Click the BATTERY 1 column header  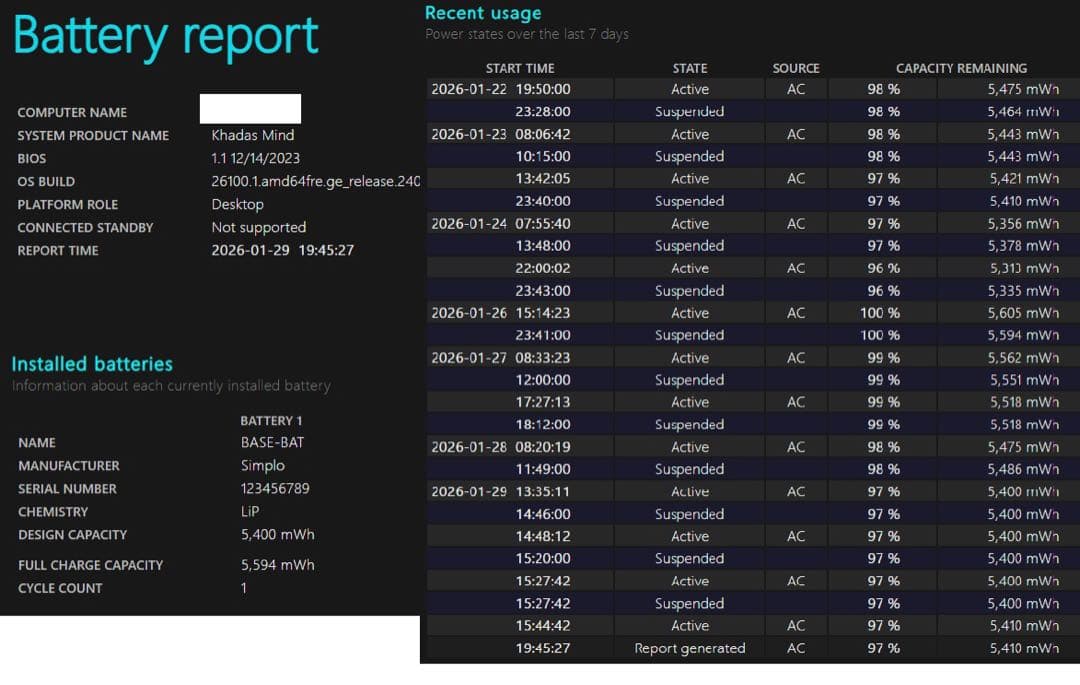(x=271, y=420)
